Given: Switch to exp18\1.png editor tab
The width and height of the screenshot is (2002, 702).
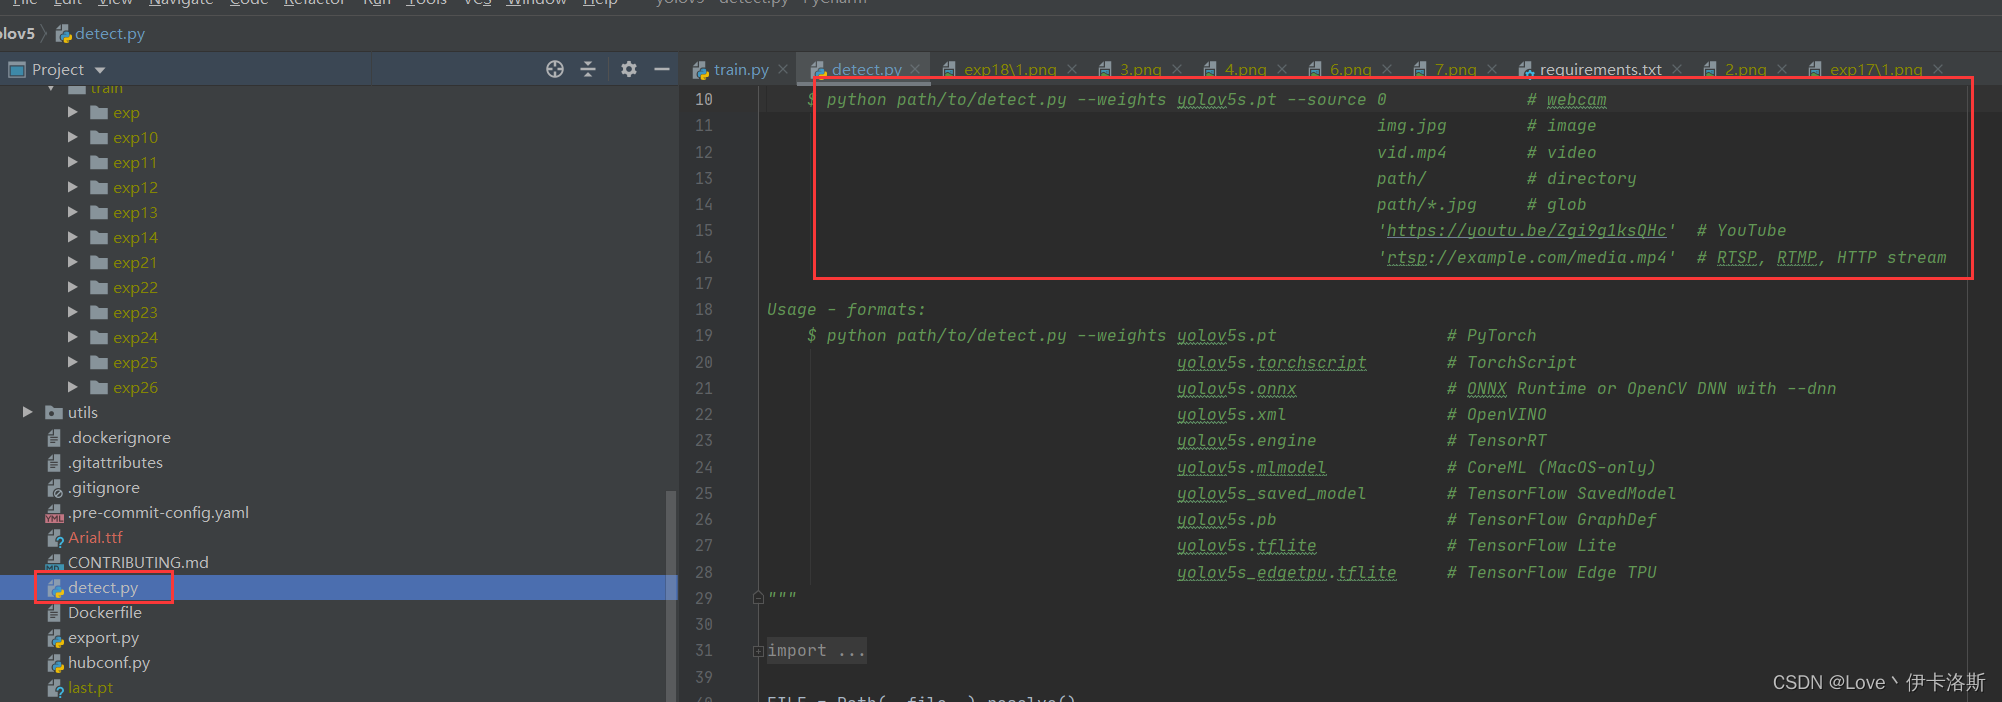Looking at the screenshot, I should point(1009,69).
